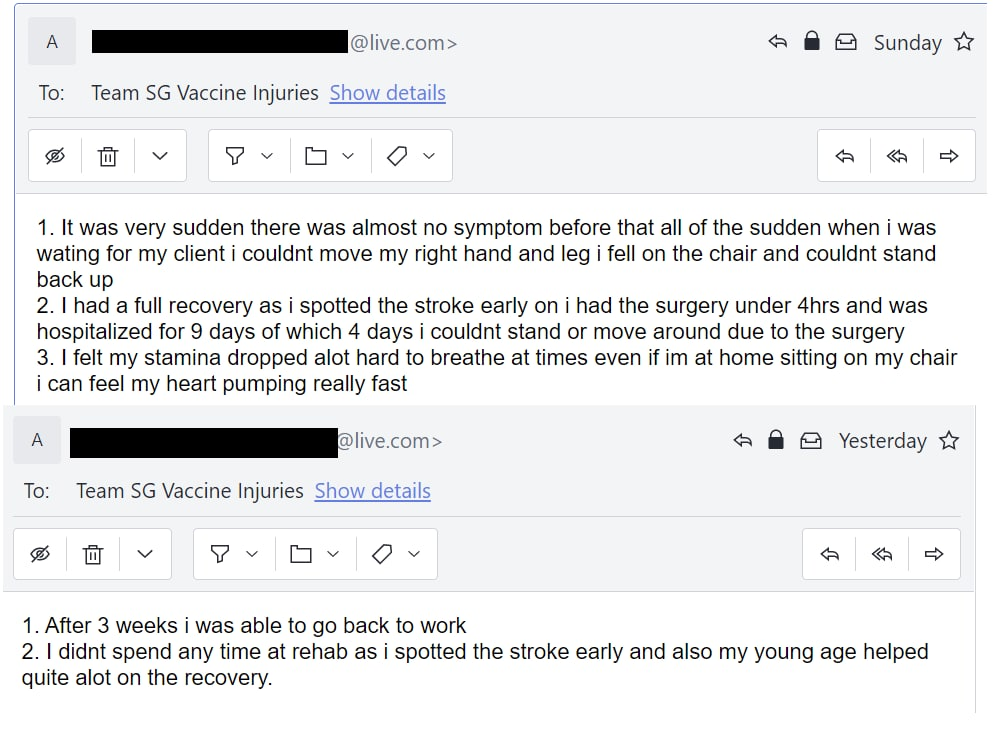Click reply-all in the Sunday email toolbar

click(x=897, y=156)
